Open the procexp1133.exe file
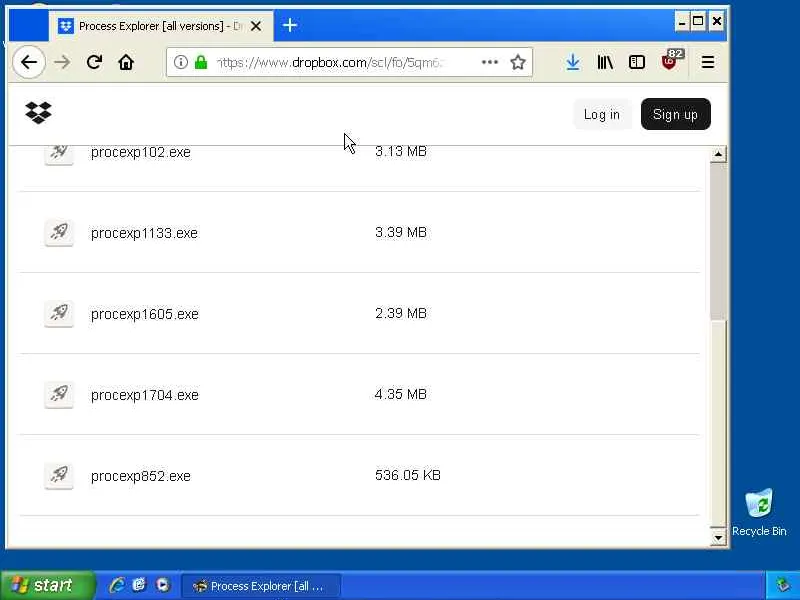800x600 pixels. click(x=144, y=233)
